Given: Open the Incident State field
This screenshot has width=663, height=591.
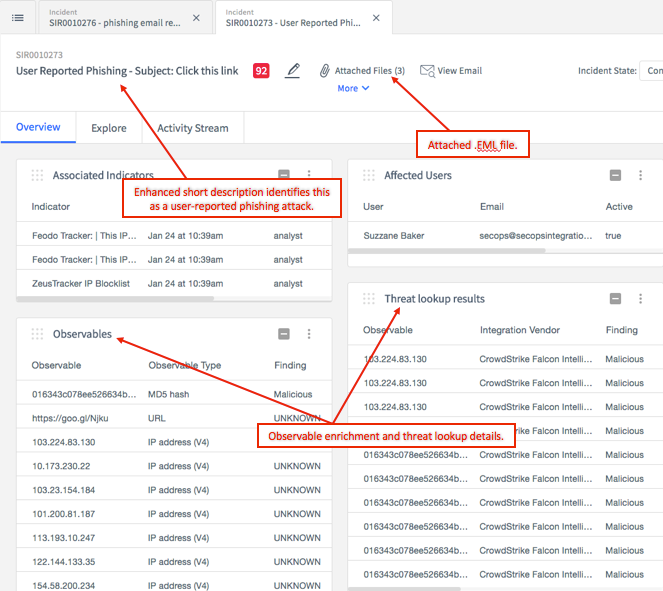Looking at the screenshot, I should click(651, 71).
